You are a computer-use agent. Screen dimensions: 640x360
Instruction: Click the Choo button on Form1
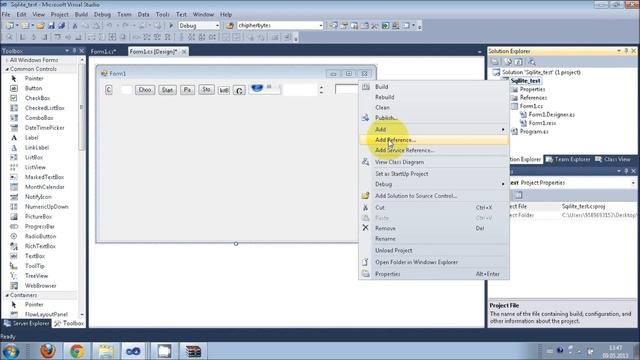tap(145, 89)
